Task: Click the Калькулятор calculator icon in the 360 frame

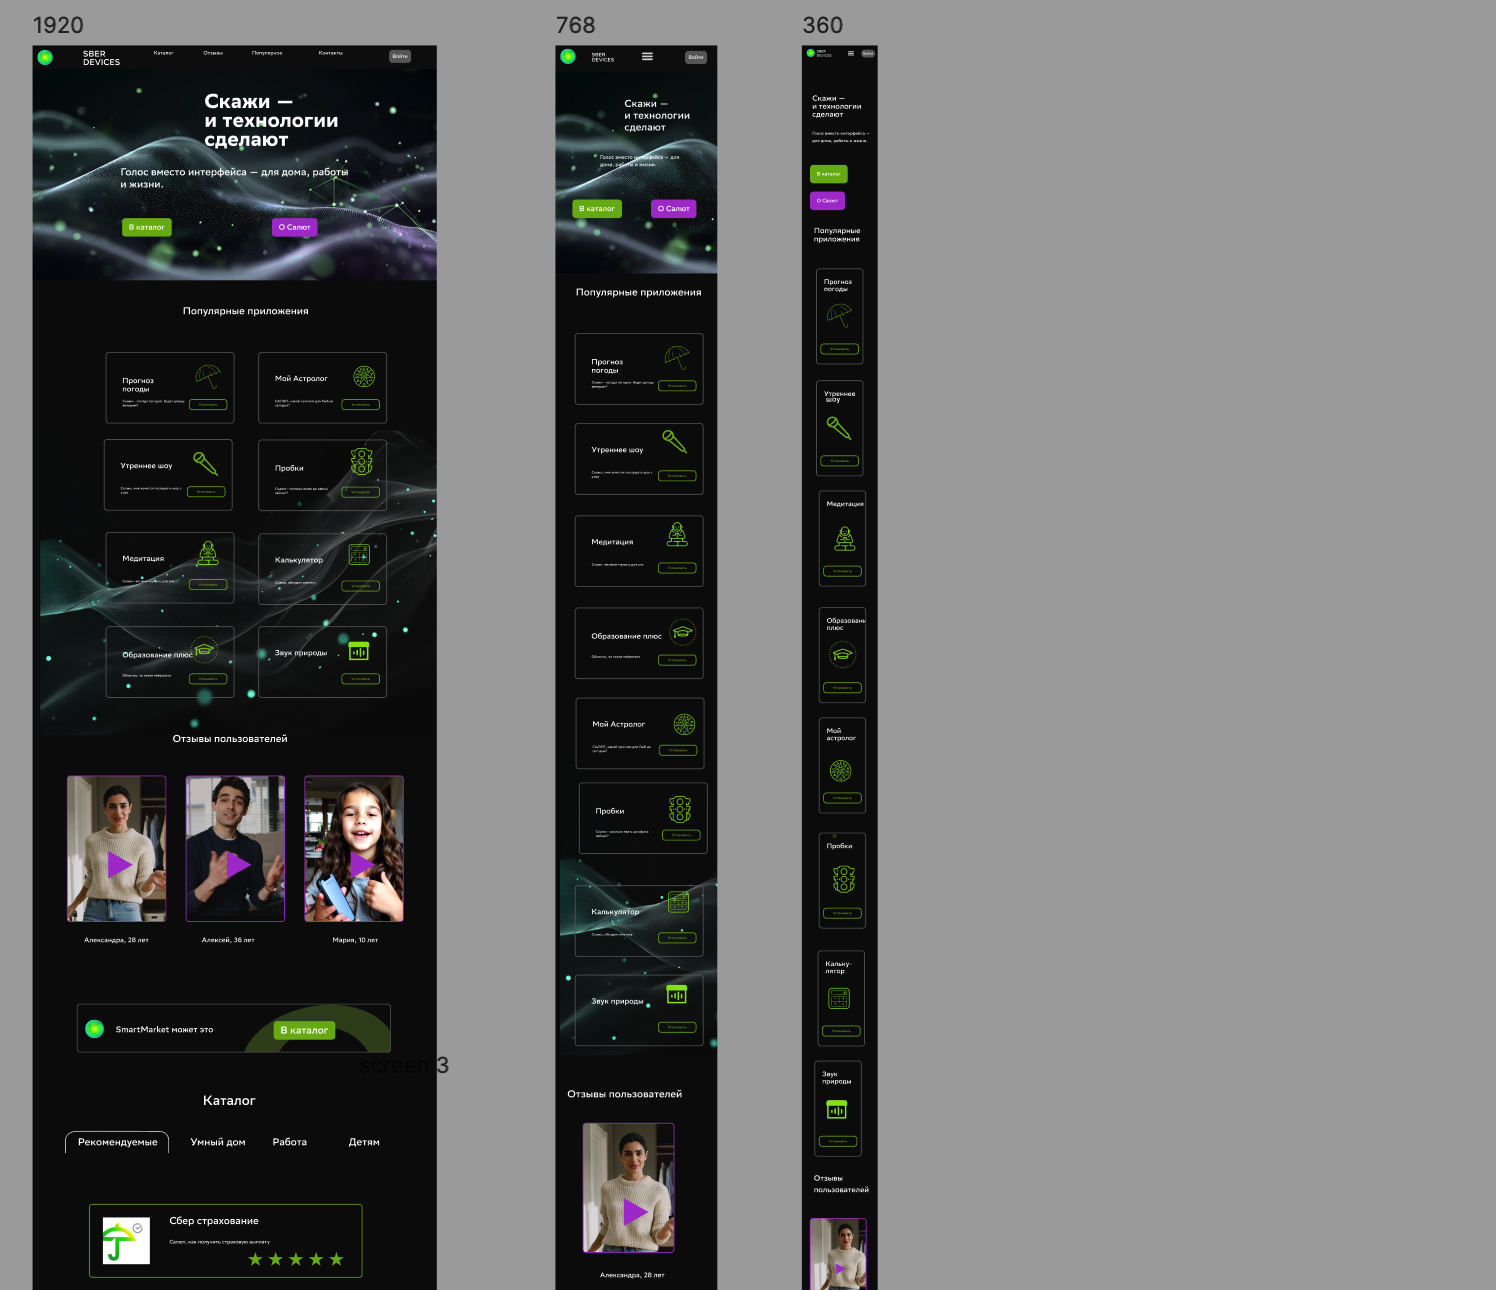Action: click(x=839, y=998)
